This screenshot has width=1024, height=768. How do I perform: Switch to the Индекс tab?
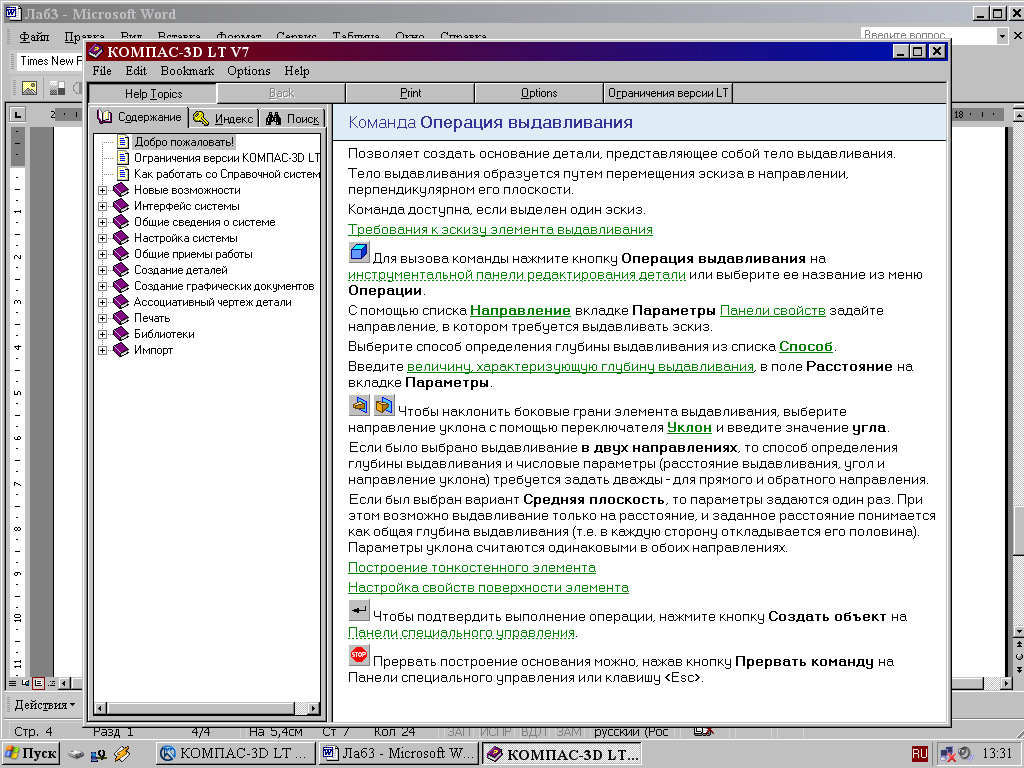tap(224, 118)
